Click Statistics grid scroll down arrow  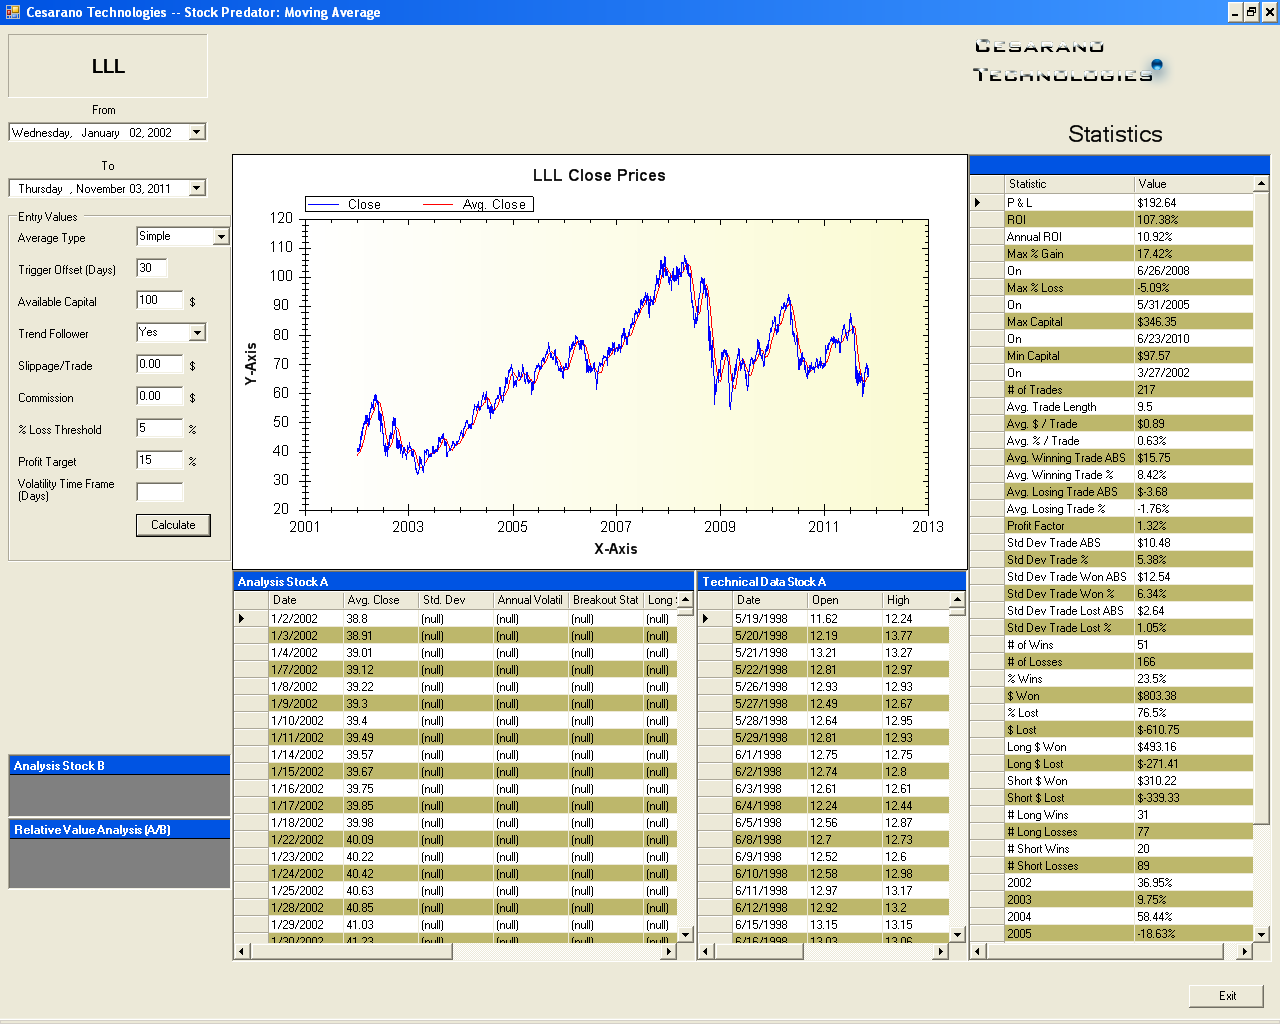1261,935
